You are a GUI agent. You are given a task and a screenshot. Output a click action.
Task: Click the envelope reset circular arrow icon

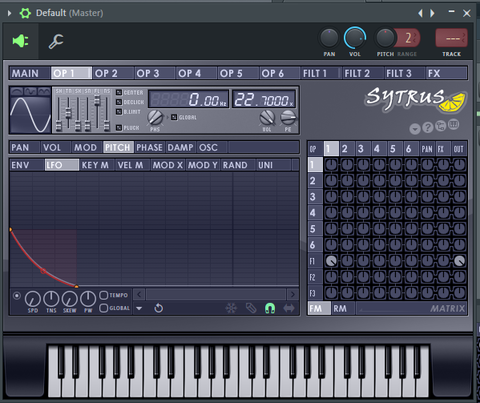tap(159, 308)
